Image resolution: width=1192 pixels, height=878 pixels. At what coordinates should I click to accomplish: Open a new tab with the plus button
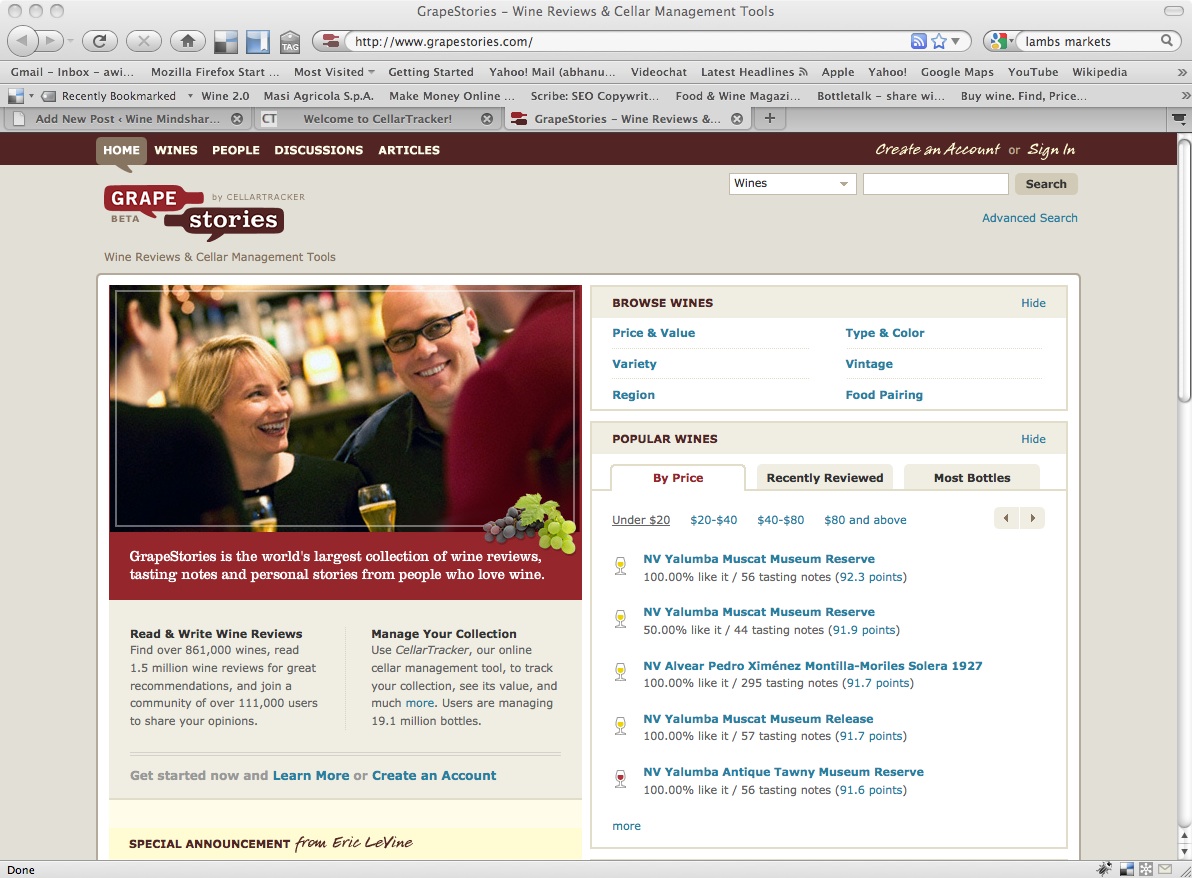point(769,118)
